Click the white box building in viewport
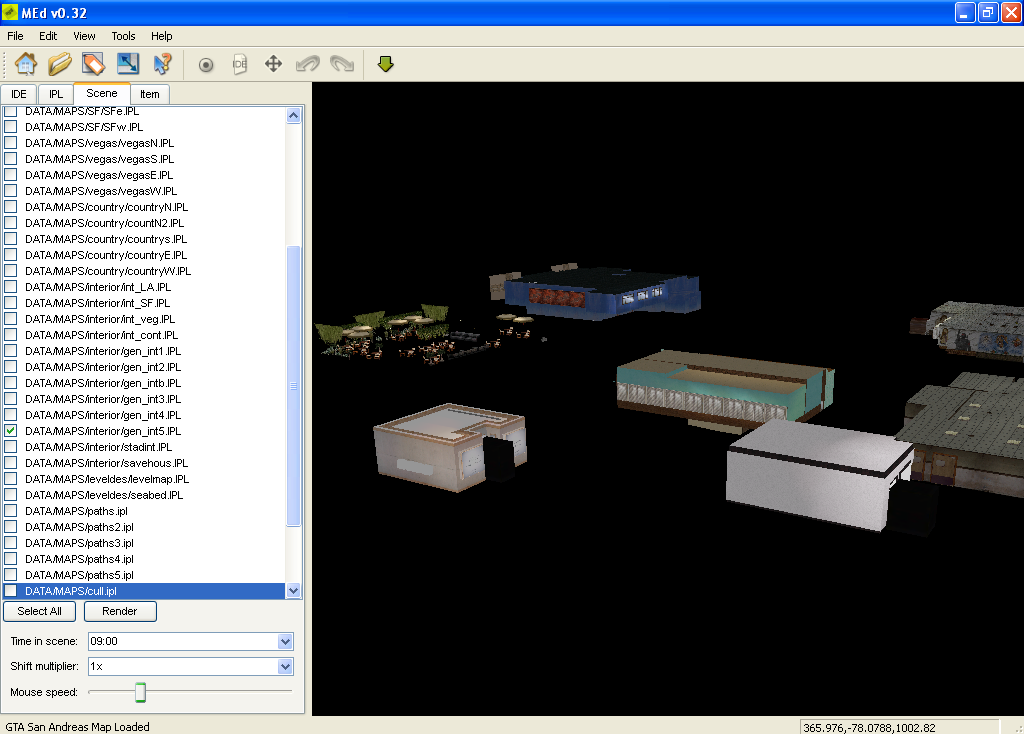 (x=820, y=475)
